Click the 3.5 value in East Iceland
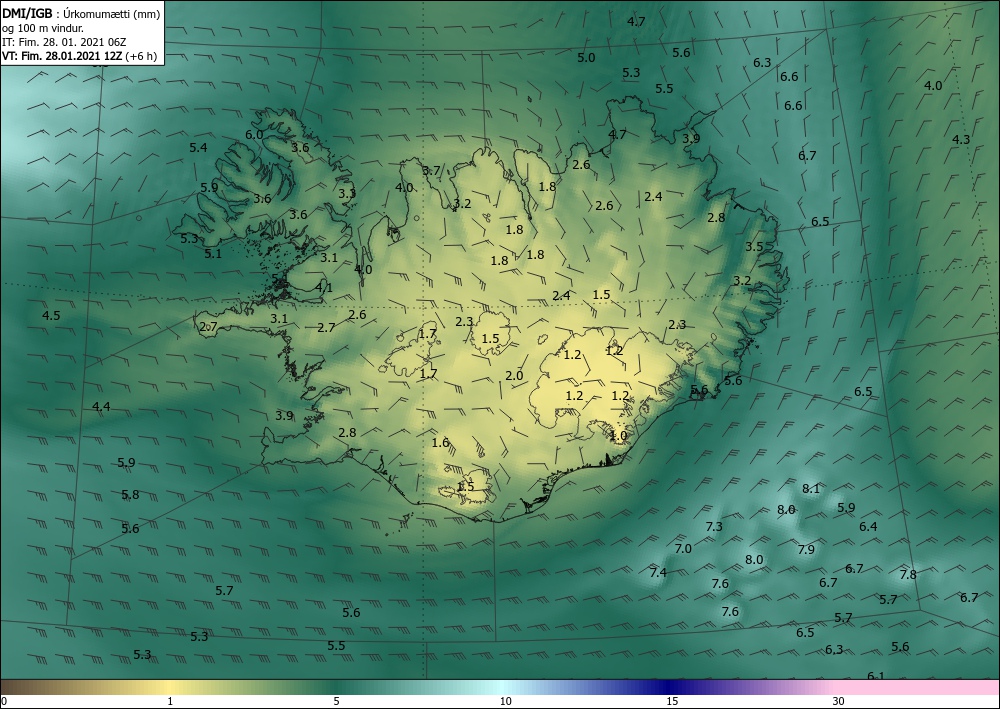Viewport: 1000px width, 709px height. (754, 247)
